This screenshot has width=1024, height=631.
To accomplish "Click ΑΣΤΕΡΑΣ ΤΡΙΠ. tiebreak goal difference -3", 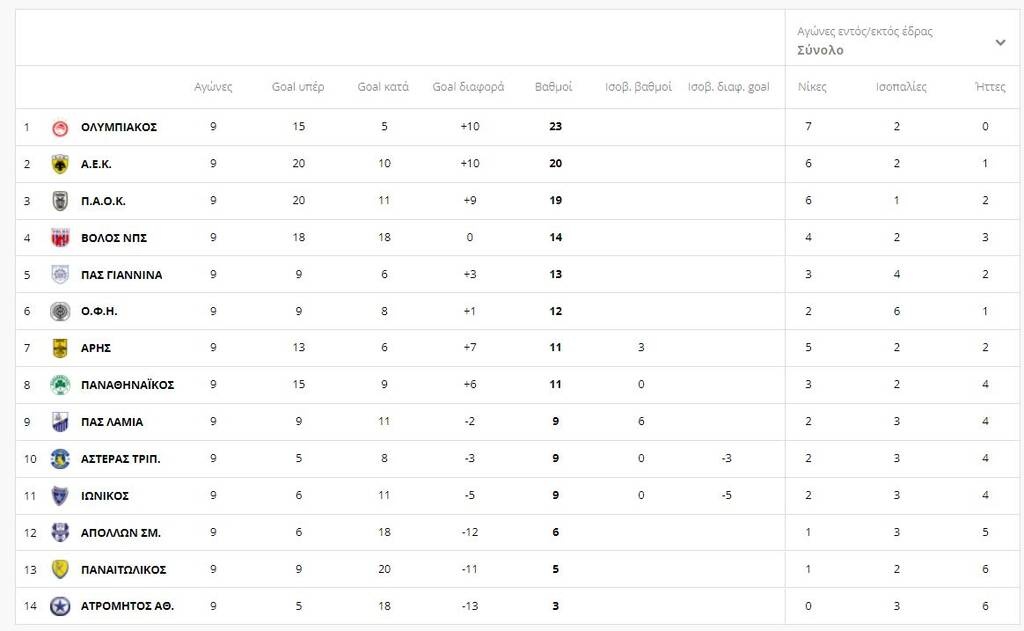I will point(726,459).
